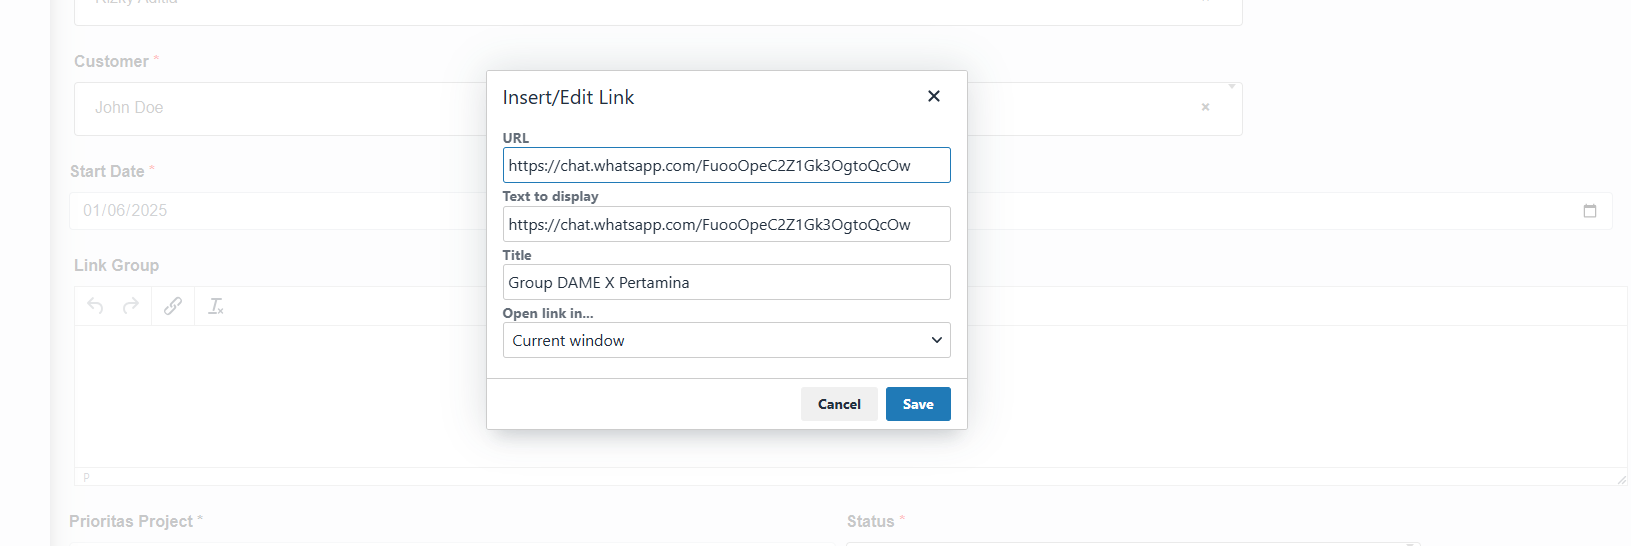
Task: Focus the URL input field
Action: click(x=726, y=166)
